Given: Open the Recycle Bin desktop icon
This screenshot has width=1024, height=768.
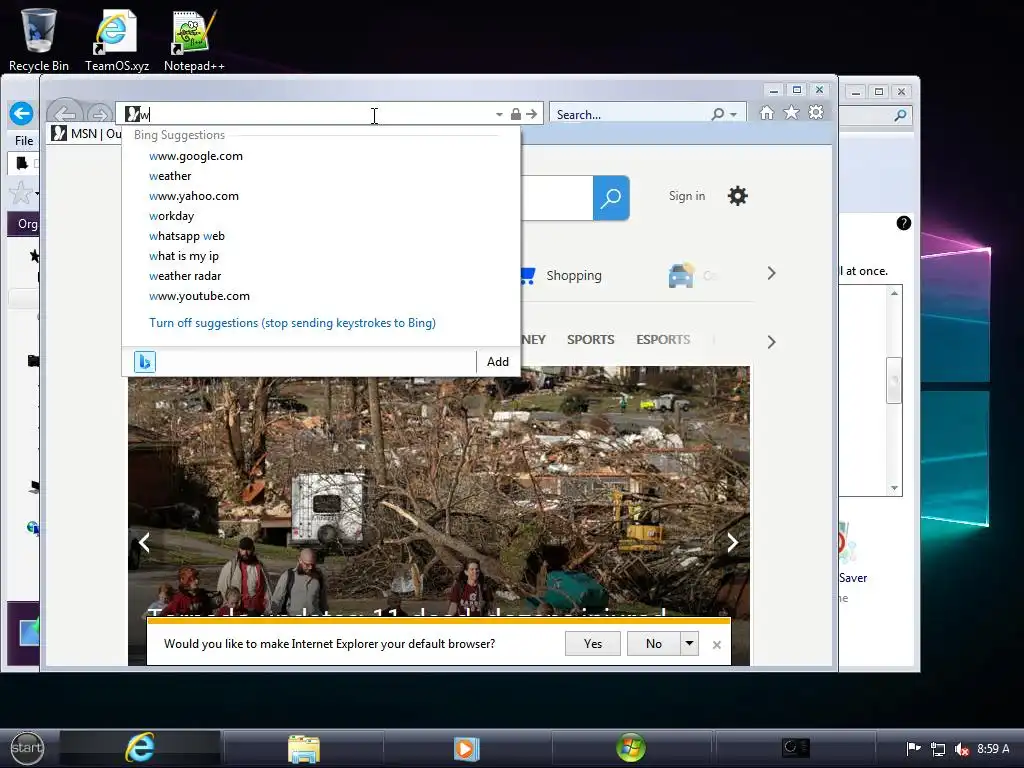Looking at the screenshot, I should click(x=38, y=39).
